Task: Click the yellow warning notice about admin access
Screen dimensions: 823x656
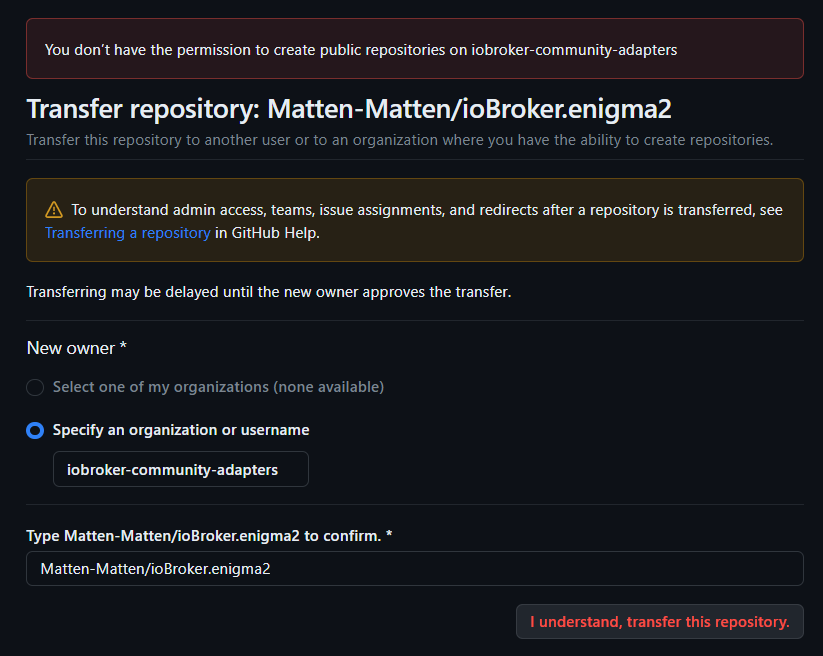Action: pyautogui.click(x=414, y=220)
